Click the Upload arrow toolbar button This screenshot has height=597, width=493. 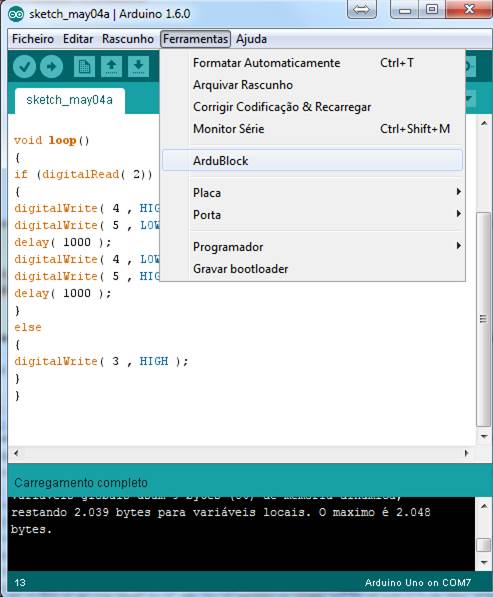[51, 67]
